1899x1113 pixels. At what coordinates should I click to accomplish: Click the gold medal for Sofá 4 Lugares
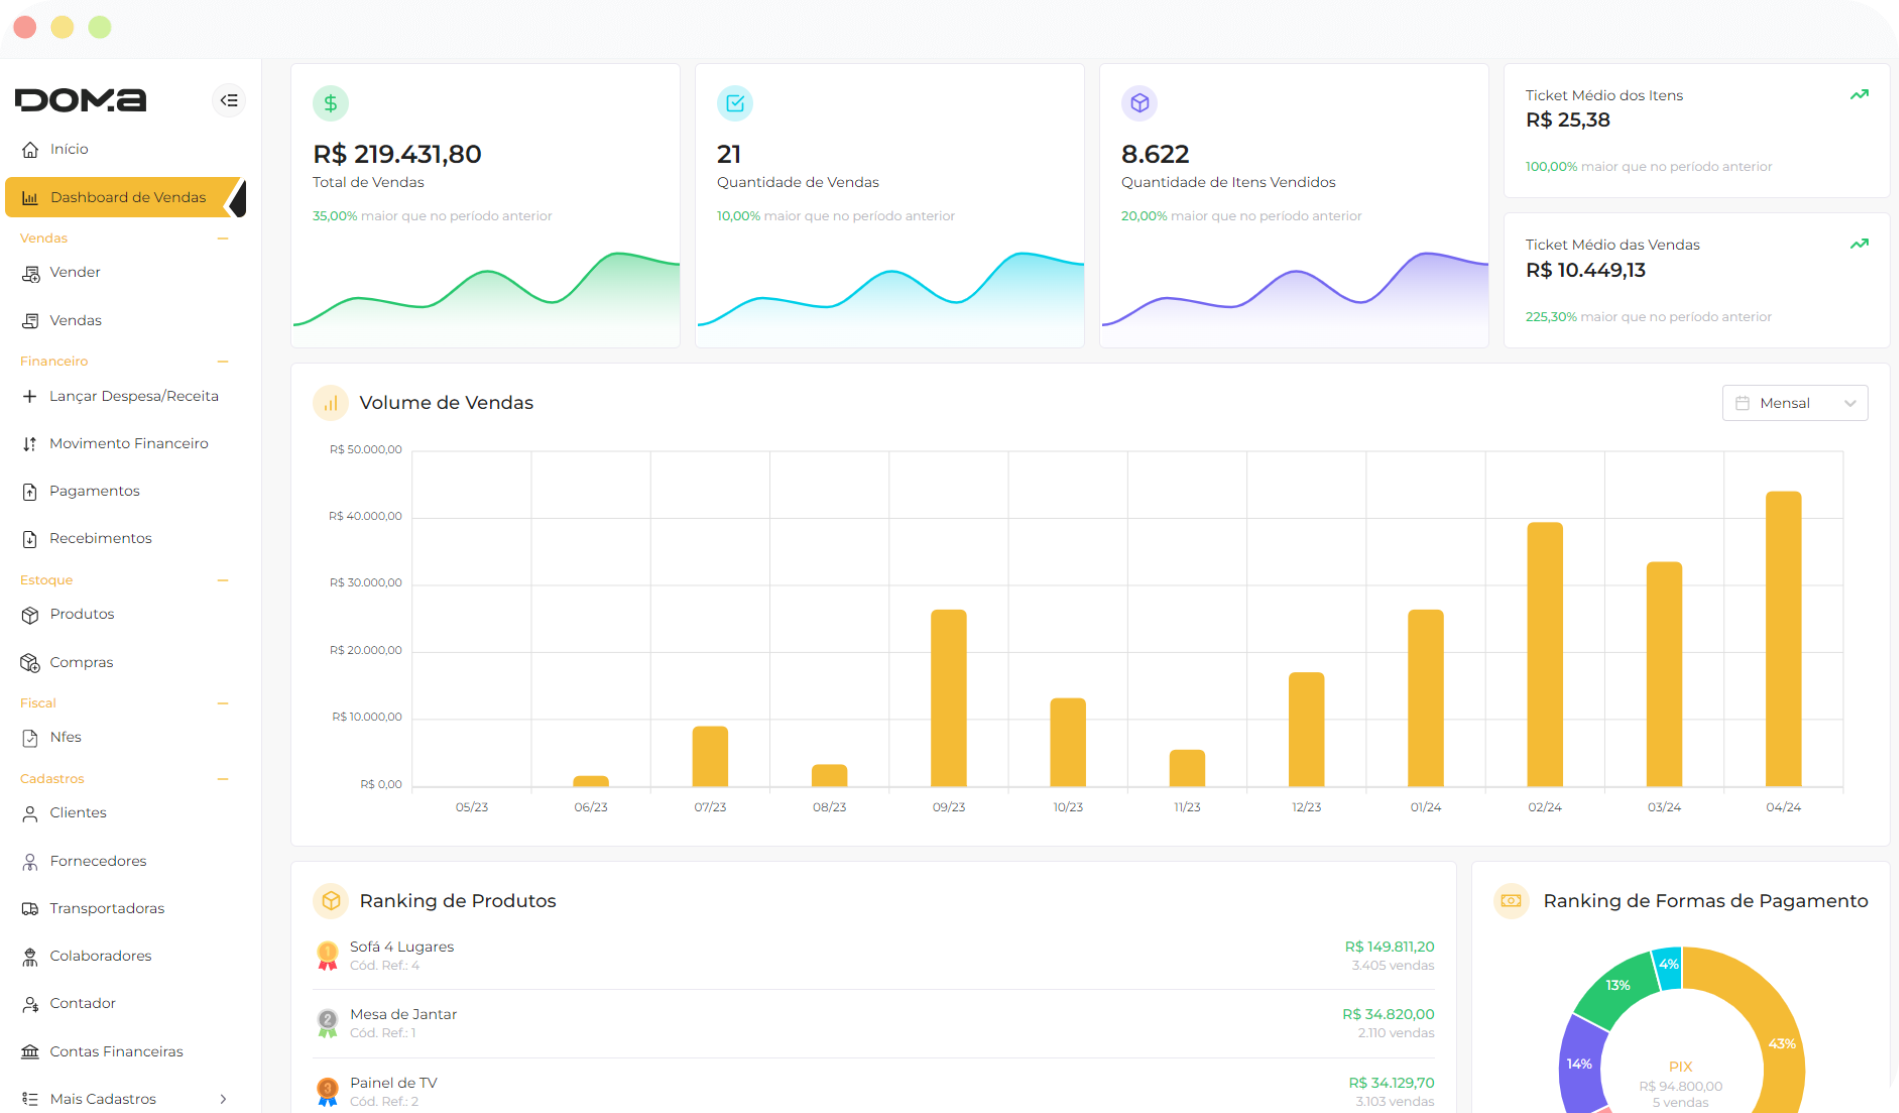point(327,956)
